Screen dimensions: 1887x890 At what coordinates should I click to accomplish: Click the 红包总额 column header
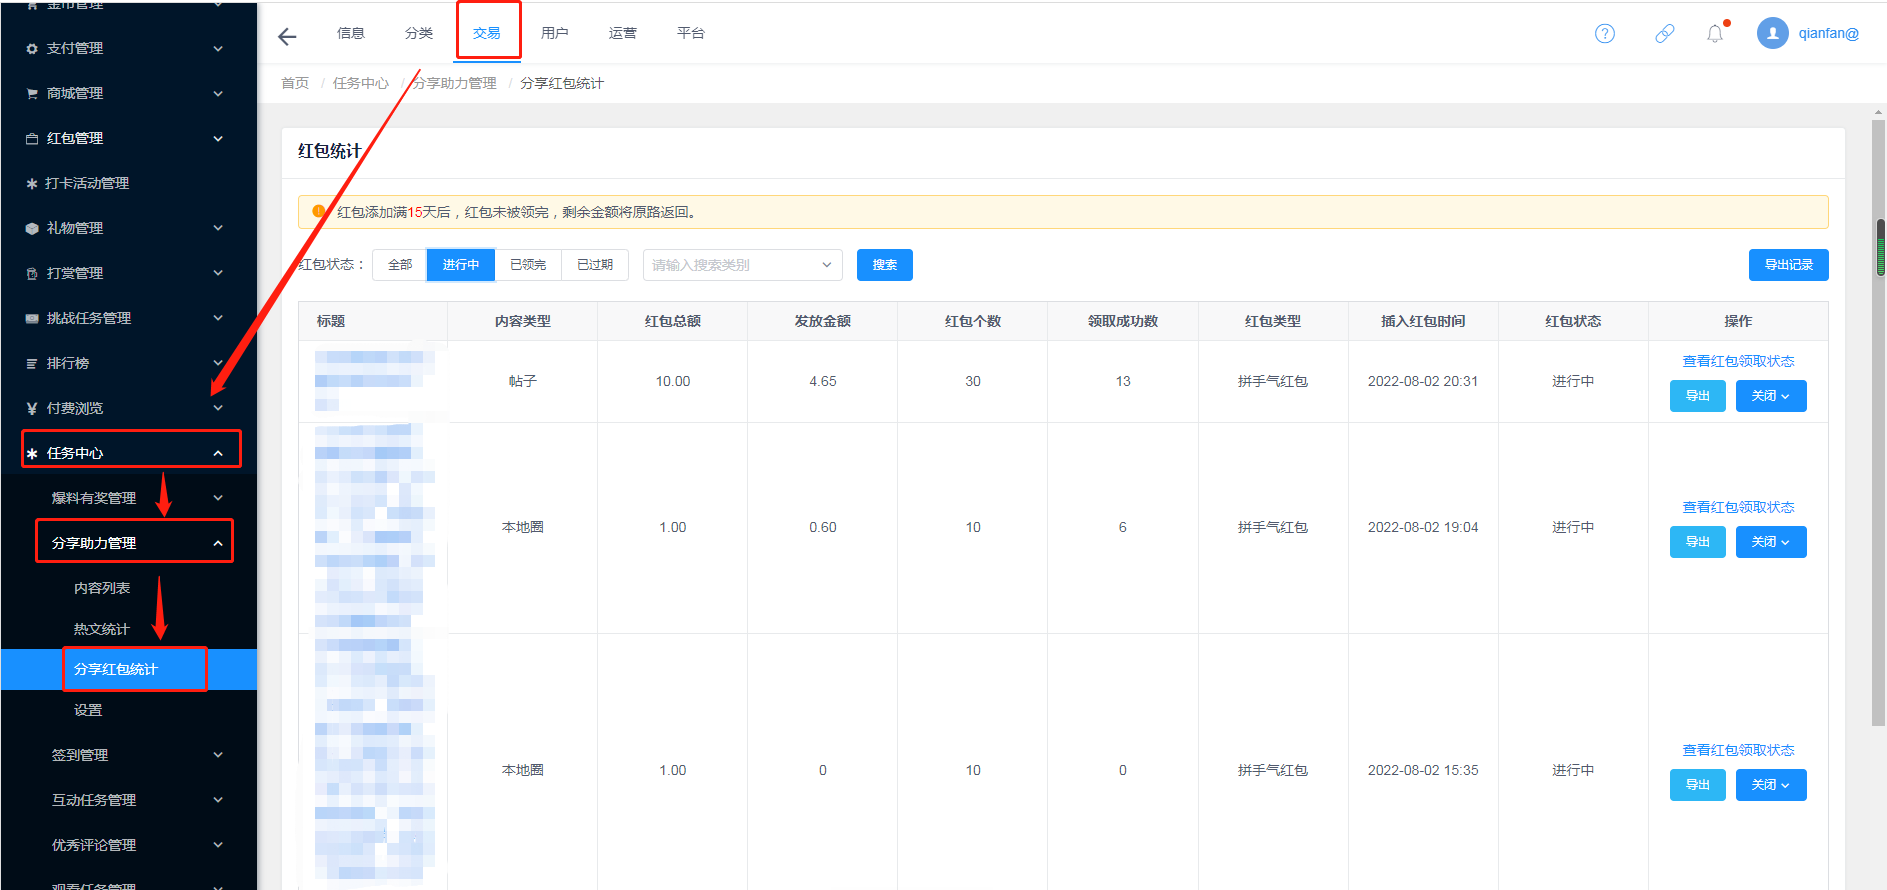pos(673,321)
